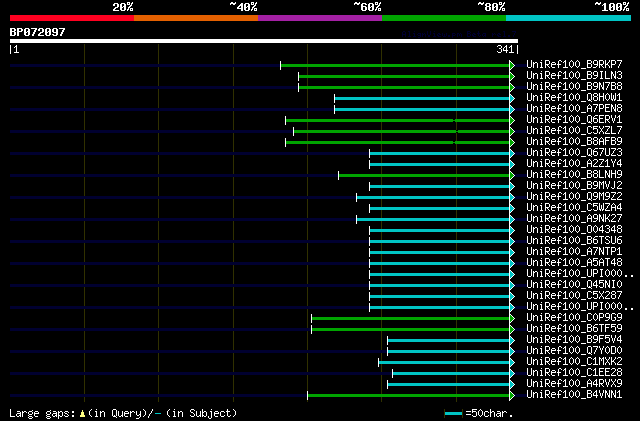Select the UniRef100_Q67UZ3 hit label
Viewport: 640px width, 421px height.
pyautogui.click(x=574, y=153)
